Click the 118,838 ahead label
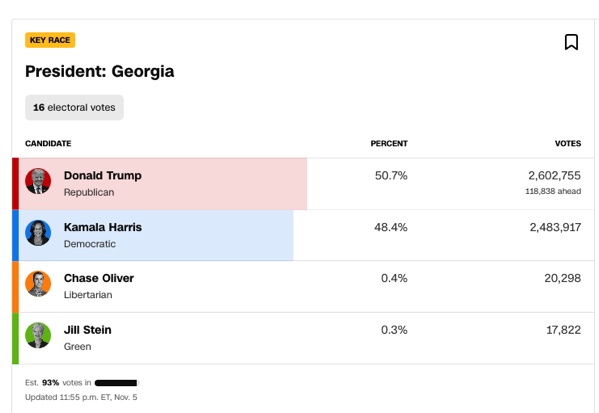This screenshot has width=599, height=413. [553, 191]
